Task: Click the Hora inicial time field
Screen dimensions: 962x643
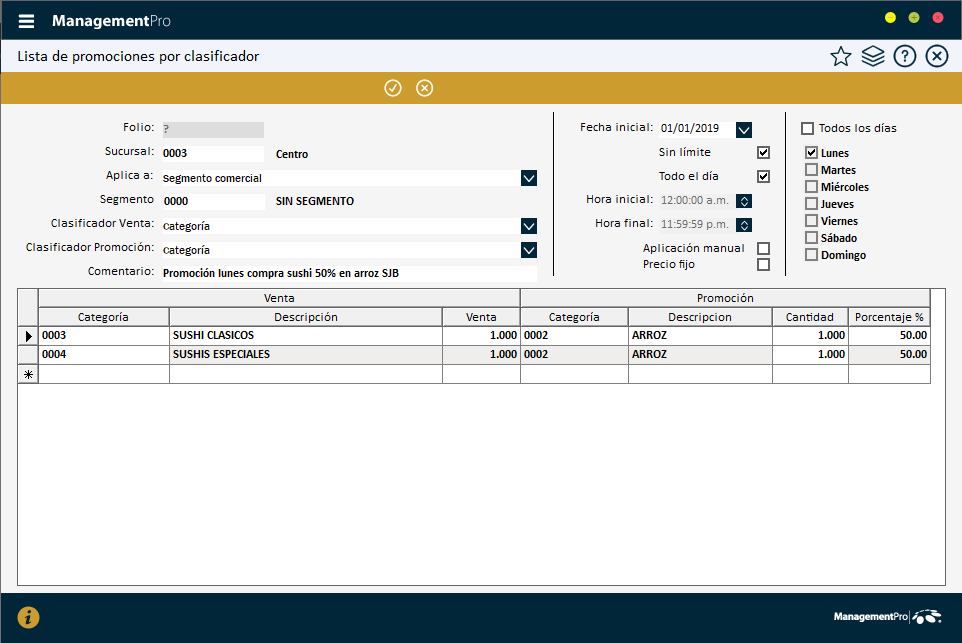Action: pyautogui.click(x=697, y=201)
